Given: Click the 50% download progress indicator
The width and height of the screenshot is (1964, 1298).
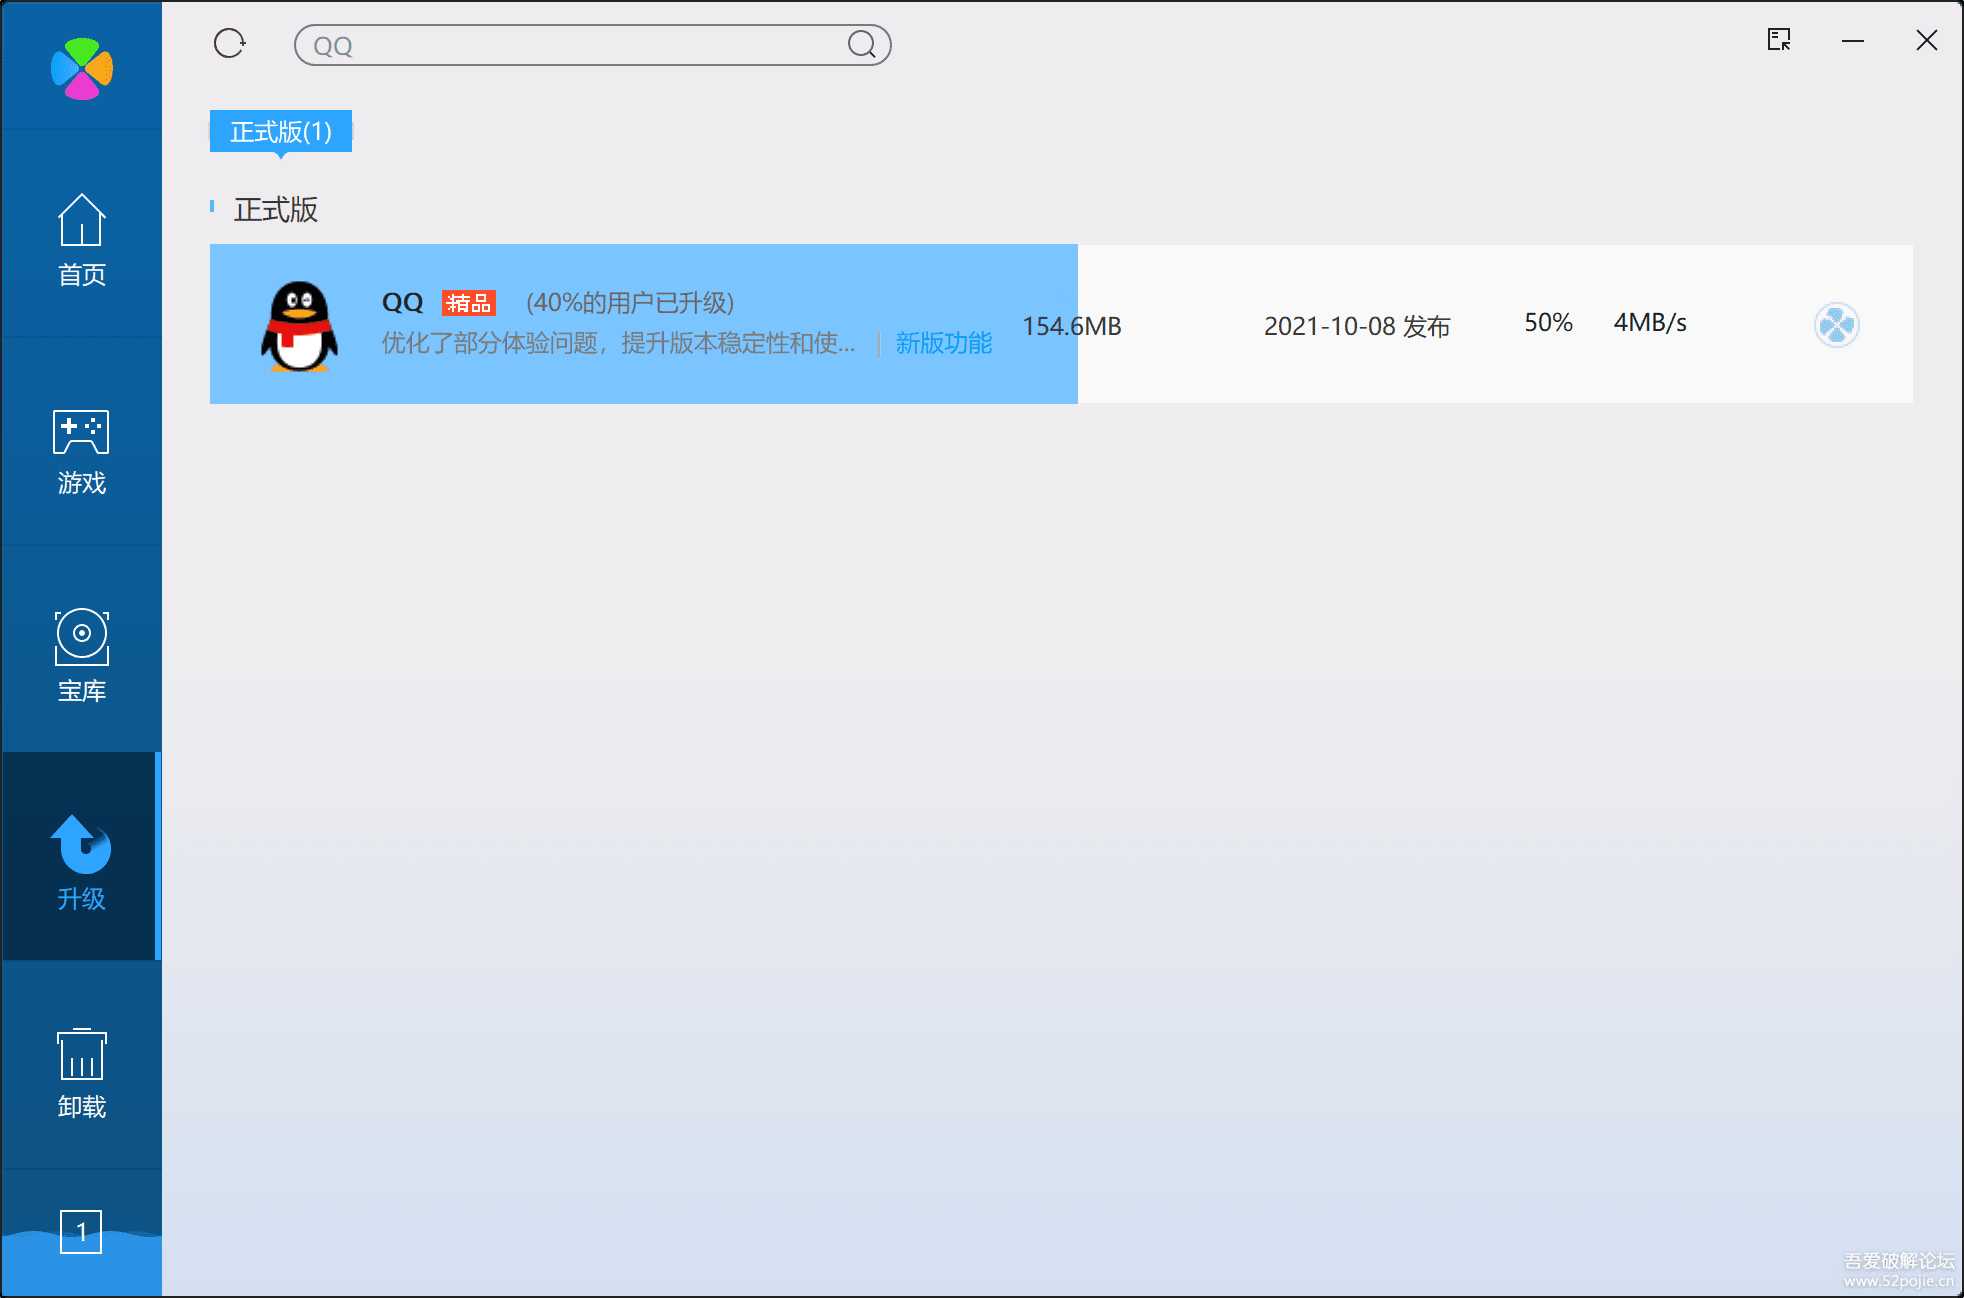Looking at the screenshot, I should (x=1547, y=322).
